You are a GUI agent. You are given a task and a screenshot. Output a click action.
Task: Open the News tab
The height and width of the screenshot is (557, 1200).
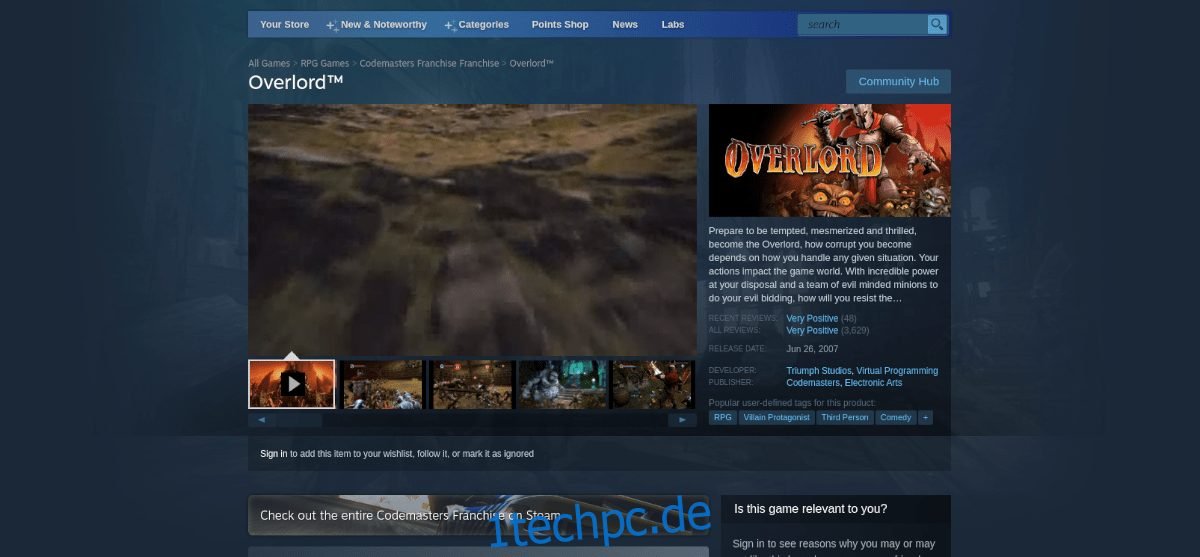[625, 24]
